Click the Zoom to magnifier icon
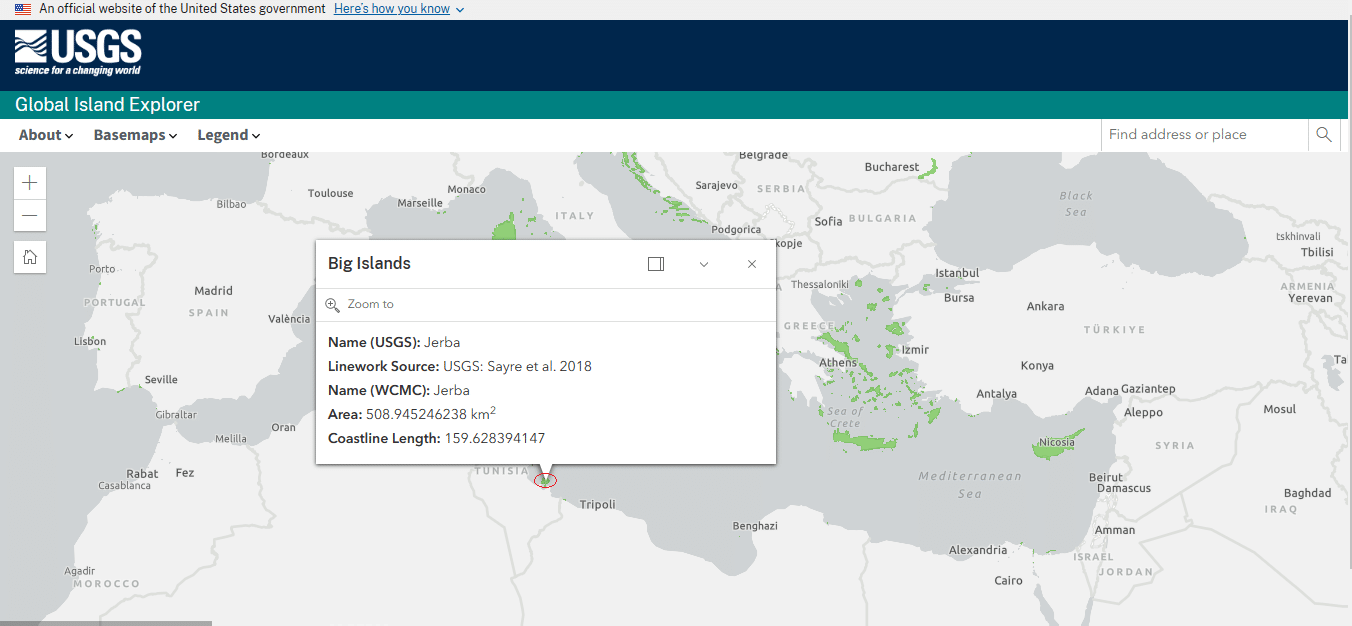 pyautogui.click(x=333, y=305)
